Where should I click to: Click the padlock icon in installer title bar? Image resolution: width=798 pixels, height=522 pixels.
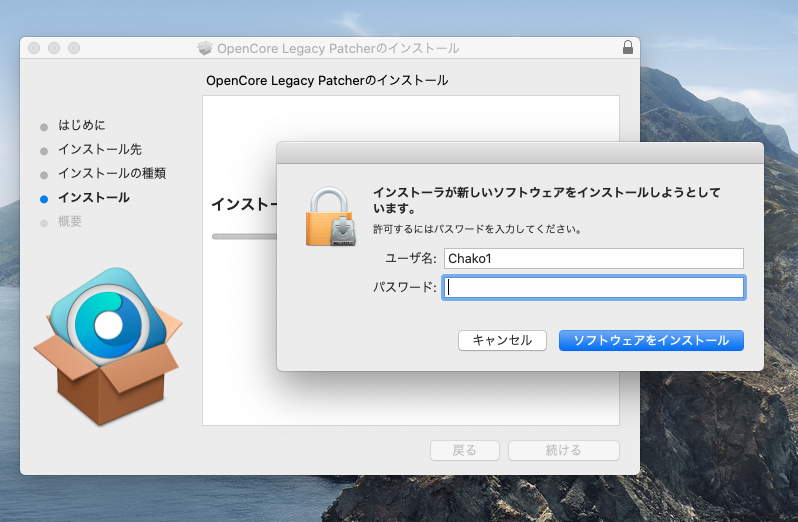(x=627, y=48)
